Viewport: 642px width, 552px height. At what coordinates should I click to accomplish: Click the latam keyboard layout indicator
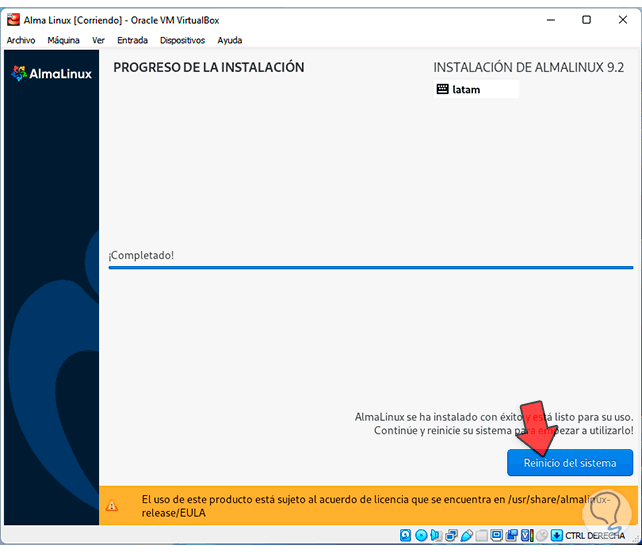[x=476, y=89]
